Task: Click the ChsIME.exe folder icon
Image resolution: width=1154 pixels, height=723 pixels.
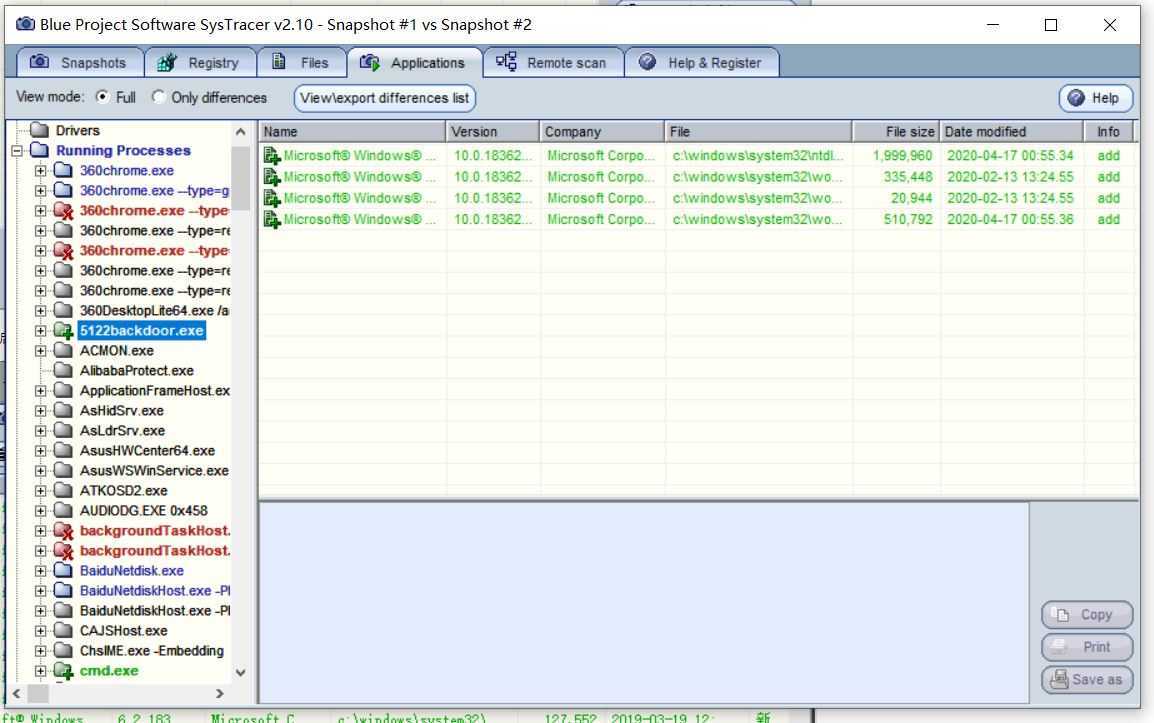Action: tap(63, 650)
